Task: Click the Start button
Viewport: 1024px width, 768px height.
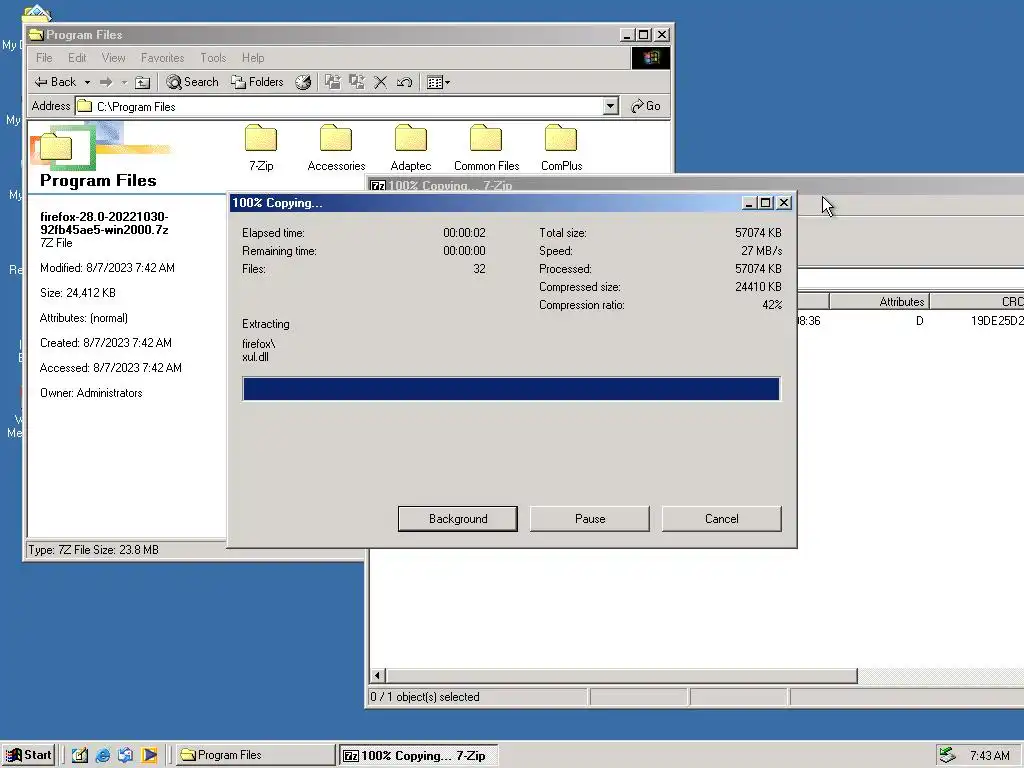Action: coord(29,755)
